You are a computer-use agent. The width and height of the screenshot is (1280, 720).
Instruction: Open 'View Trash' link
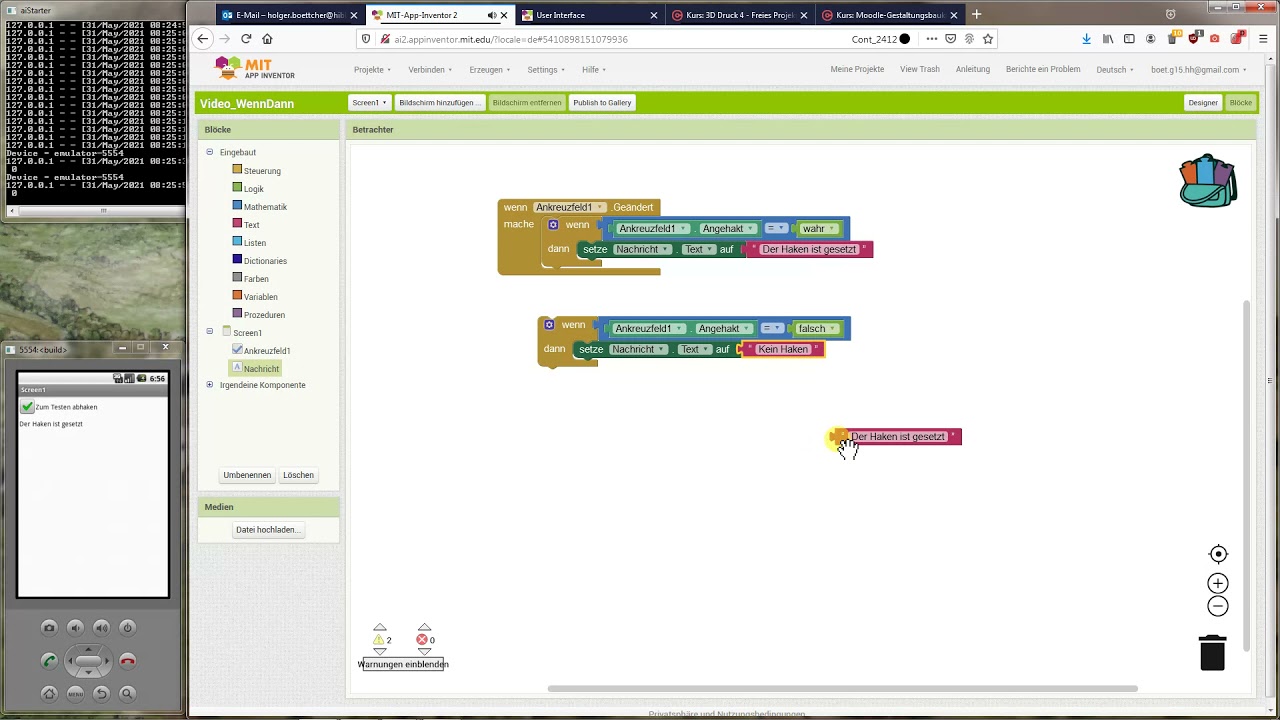(920, 70)
